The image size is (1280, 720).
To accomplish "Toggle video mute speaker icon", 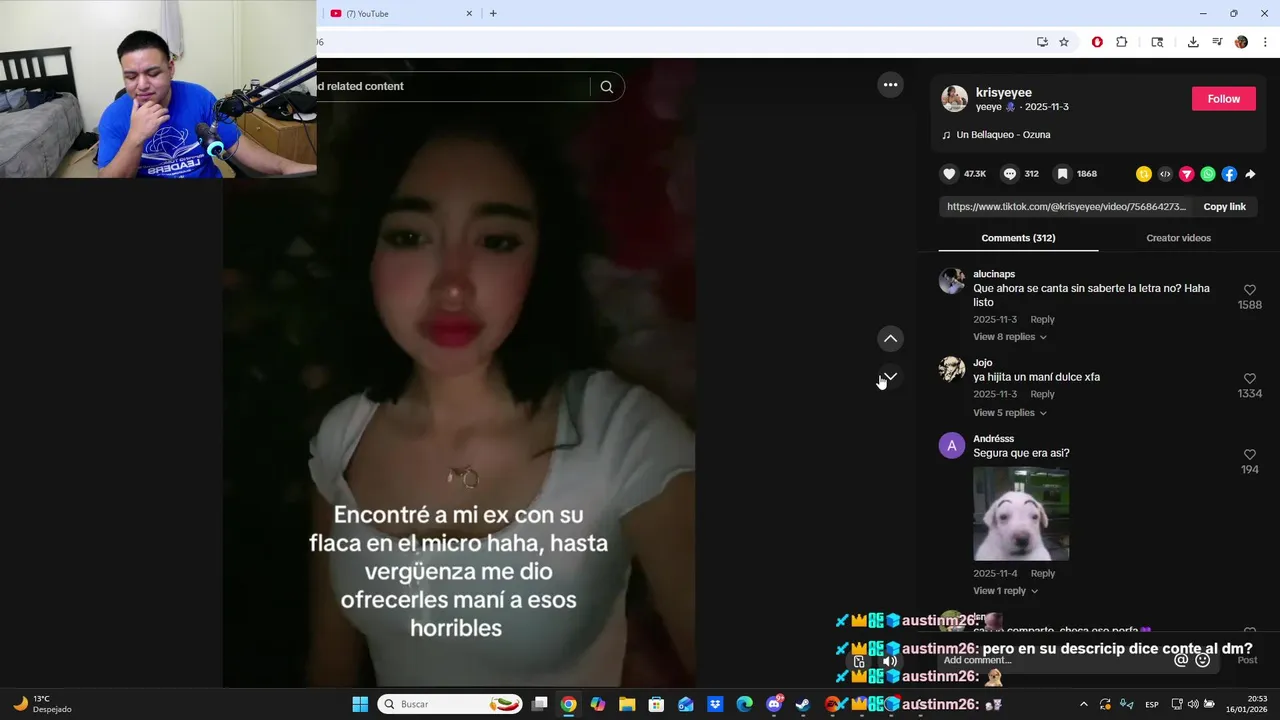I will click(889, 661).
